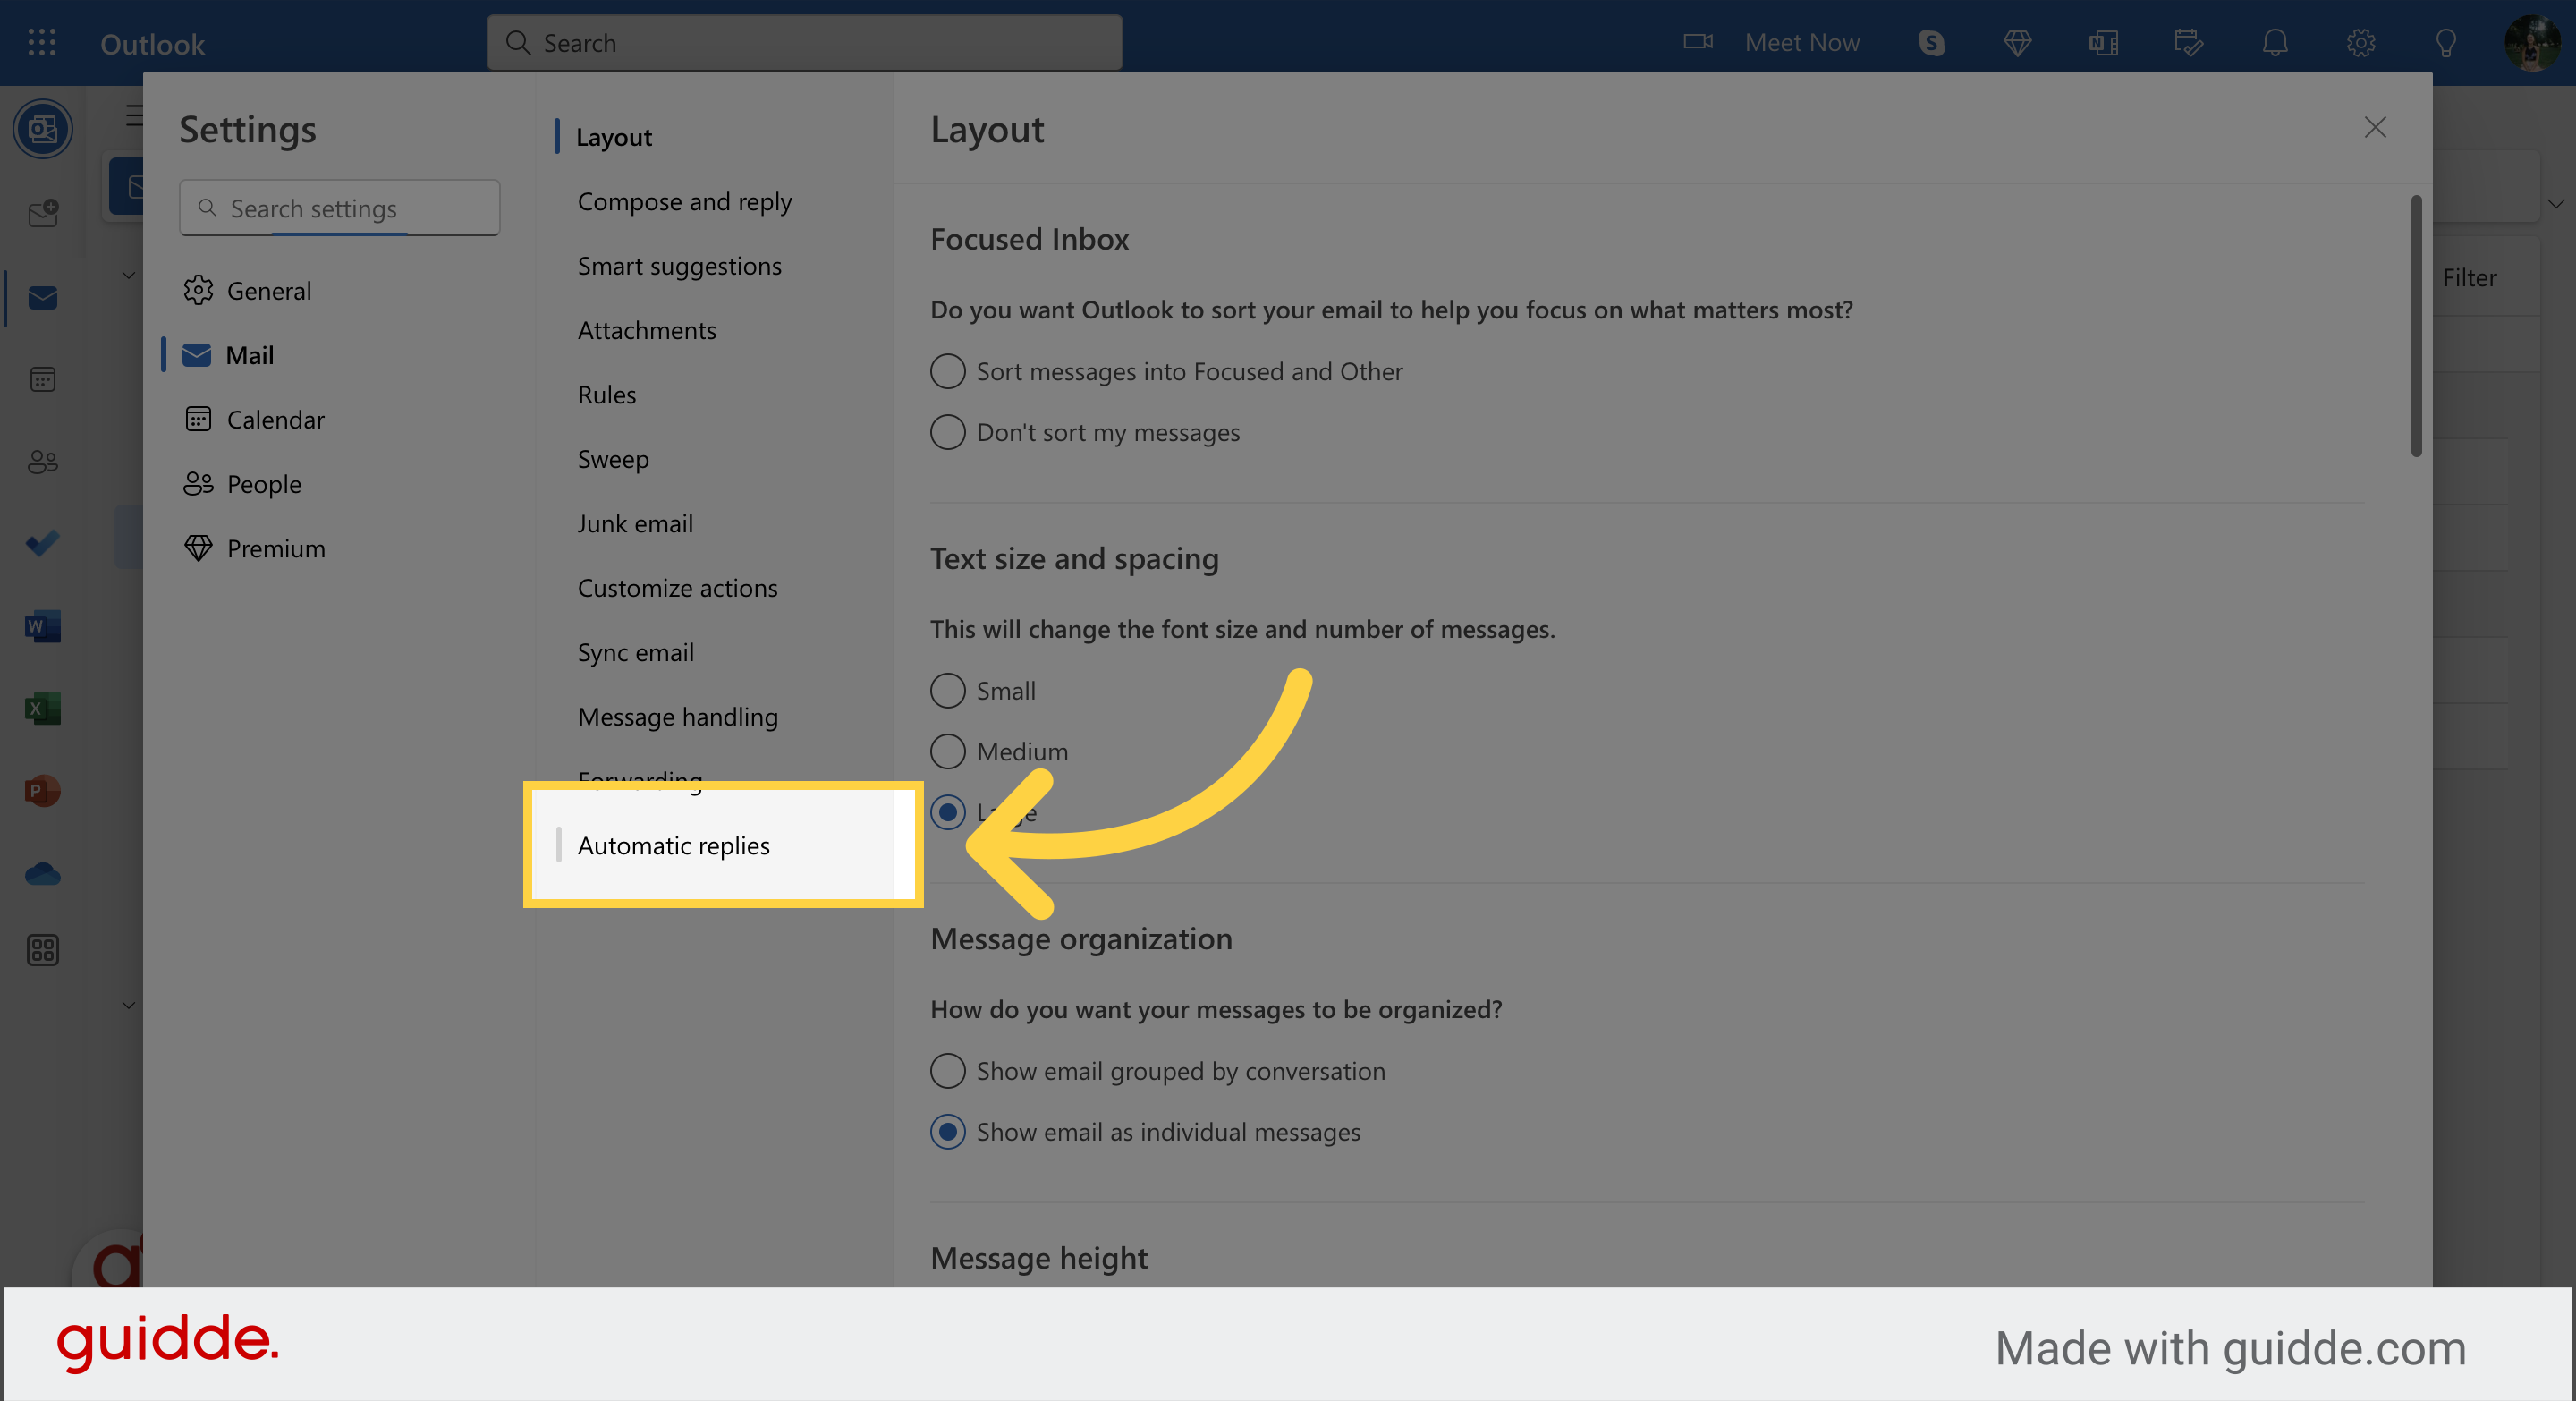
Task: Open the My Day calendar-check icon
Action: [2189, 42]
